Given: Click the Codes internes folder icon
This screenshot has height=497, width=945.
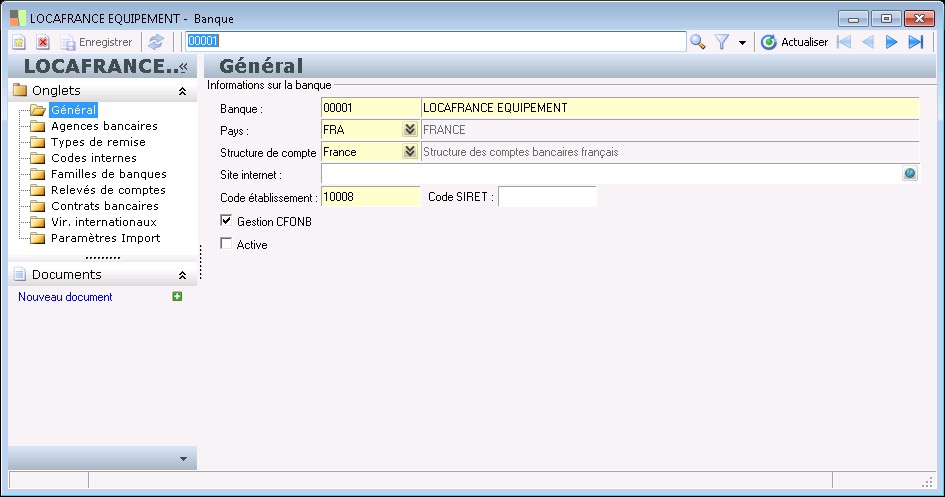Looking at the screenshot, I should pos(38,158).
